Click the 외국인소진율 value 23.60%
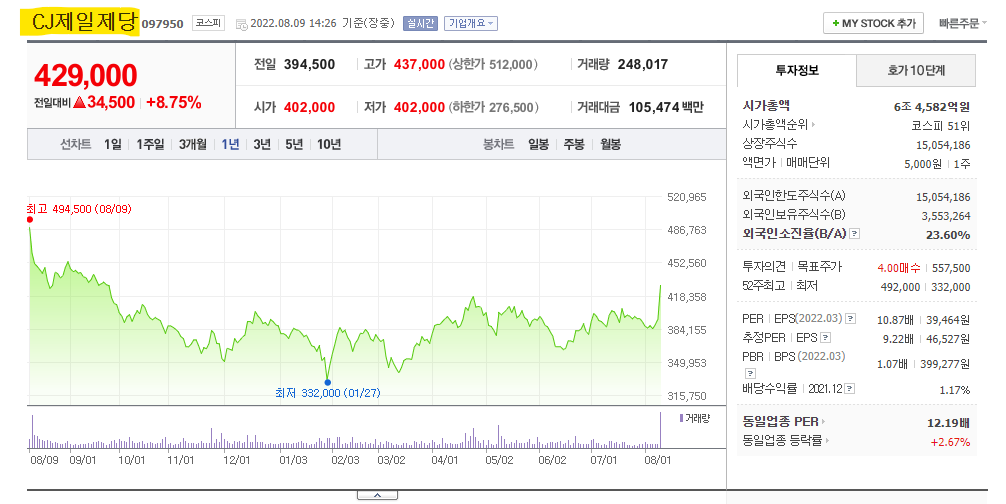Viewport: 1006px width, 504px height. [x=948, y=235]
